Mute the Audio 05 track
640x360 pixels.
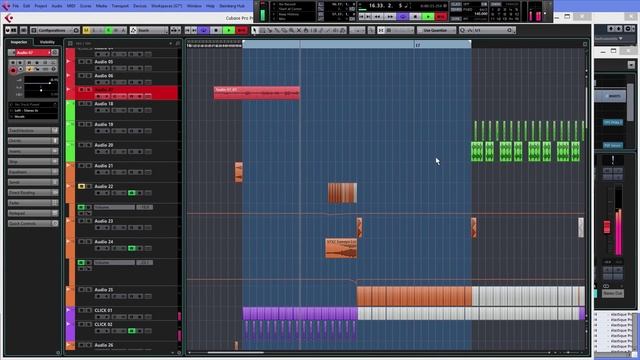tap(81, 62)
